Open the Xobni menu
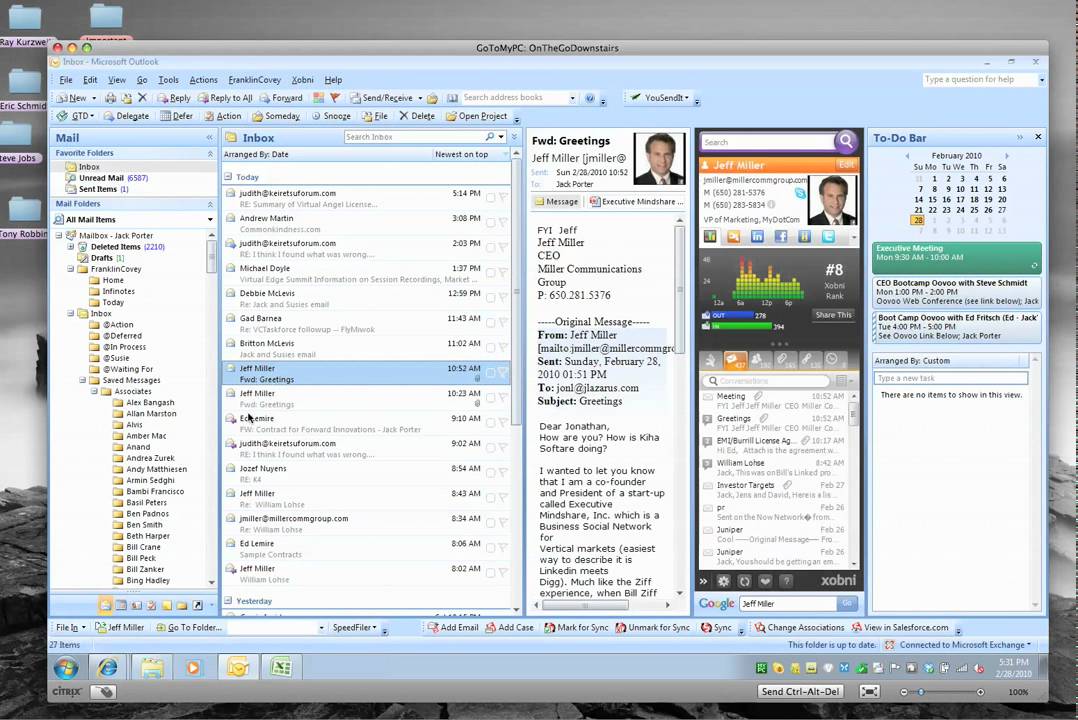1078x720 pixels. coord(302,80)
